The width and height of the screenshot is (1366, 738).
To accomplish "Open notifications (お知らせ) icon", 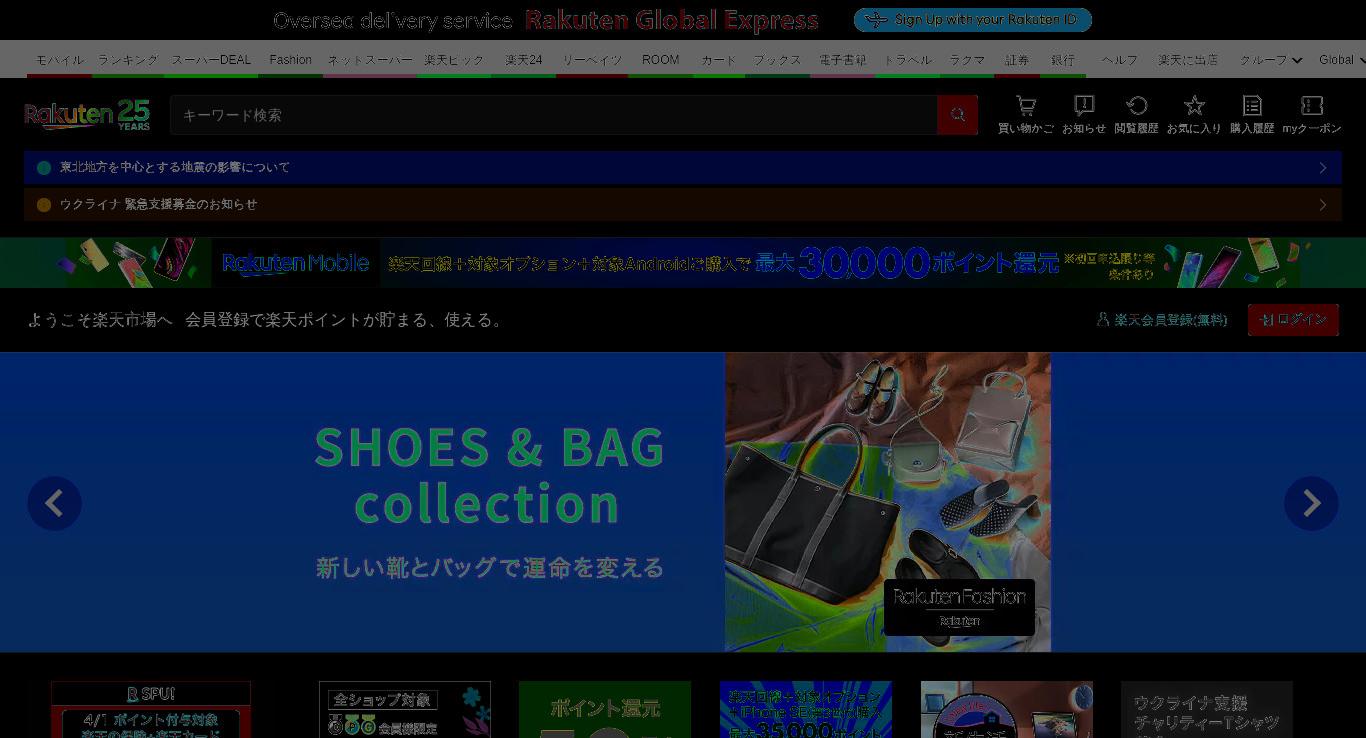I will pyautogui.click(x=1084, y=114).
